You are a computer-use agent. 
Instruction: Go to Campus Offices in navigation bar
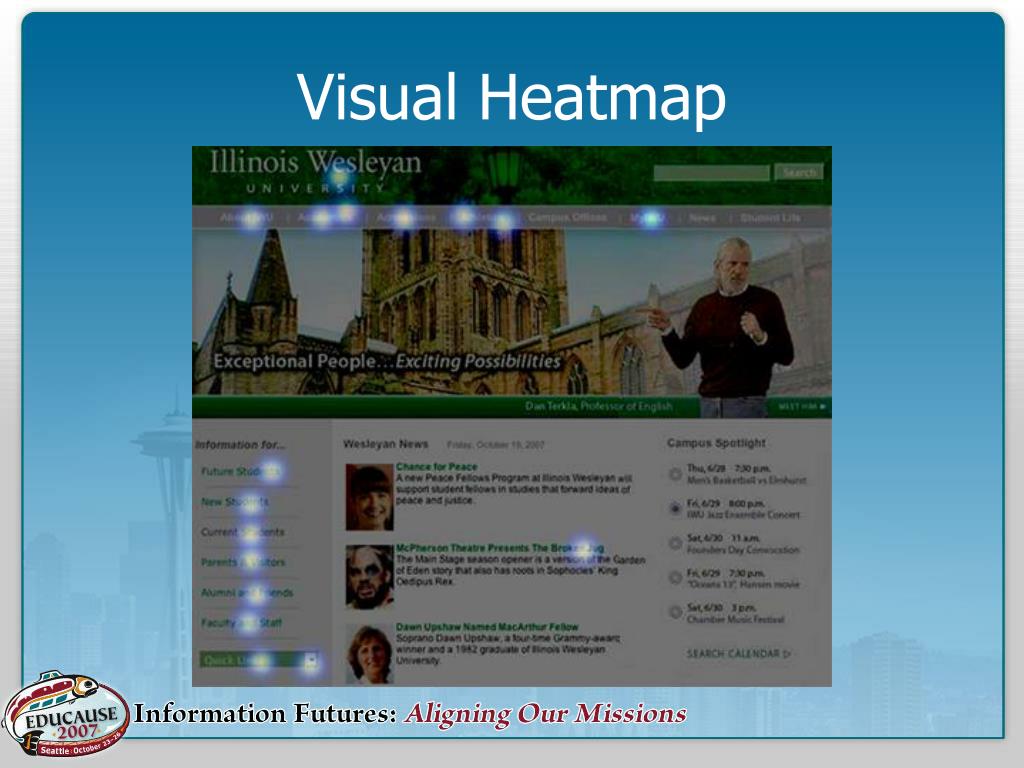[x=567, y=217]
